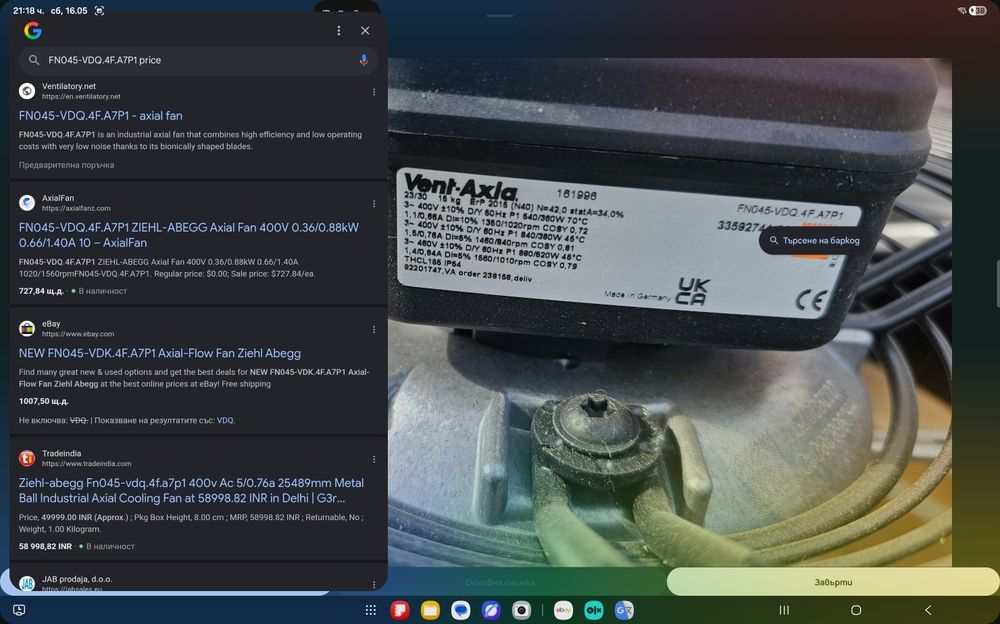This screenshot has height=624, width=1000.
Task: Click the Ventilatory.net site favicon
Action: tap(27, 91)
